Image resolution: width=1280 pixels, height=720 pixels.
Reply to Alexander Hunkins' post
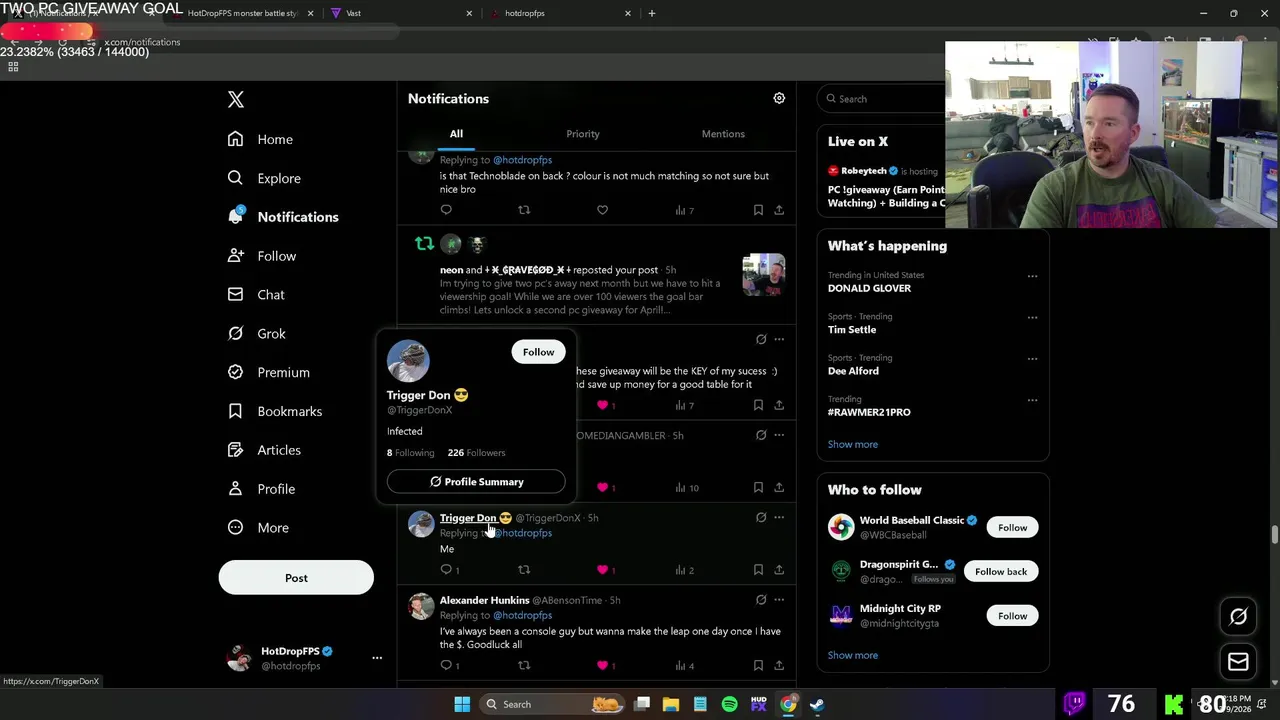pyautogui.click(x=450, y=665)
